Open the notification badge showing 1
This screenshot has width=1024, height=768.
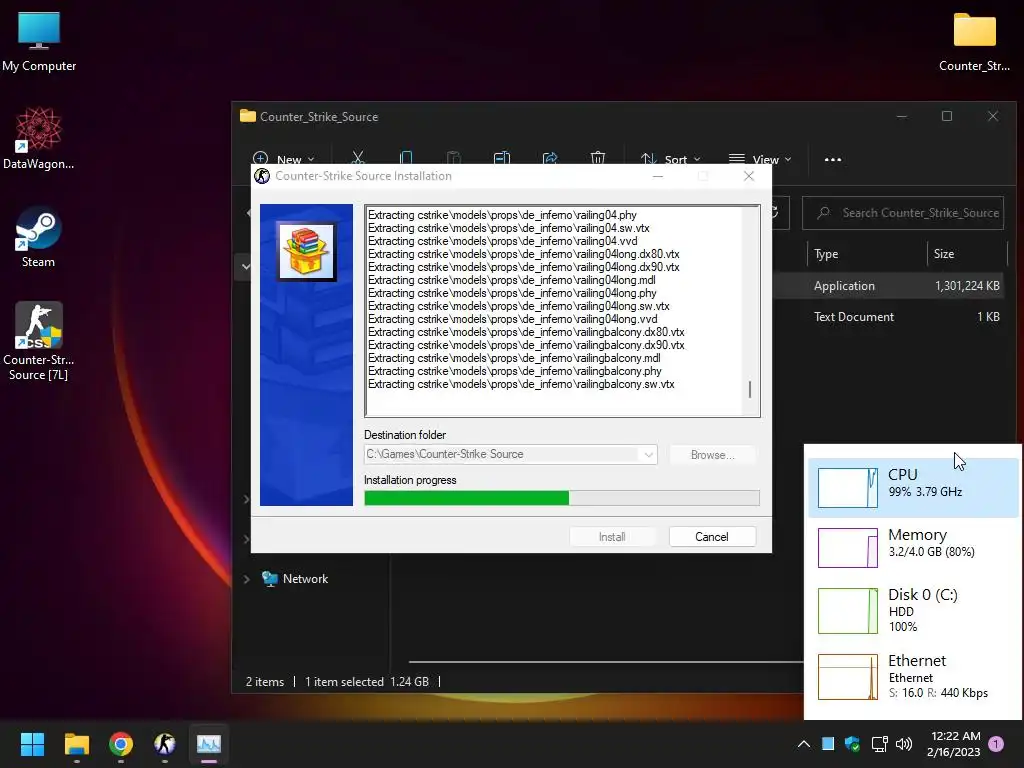[996, 744]
